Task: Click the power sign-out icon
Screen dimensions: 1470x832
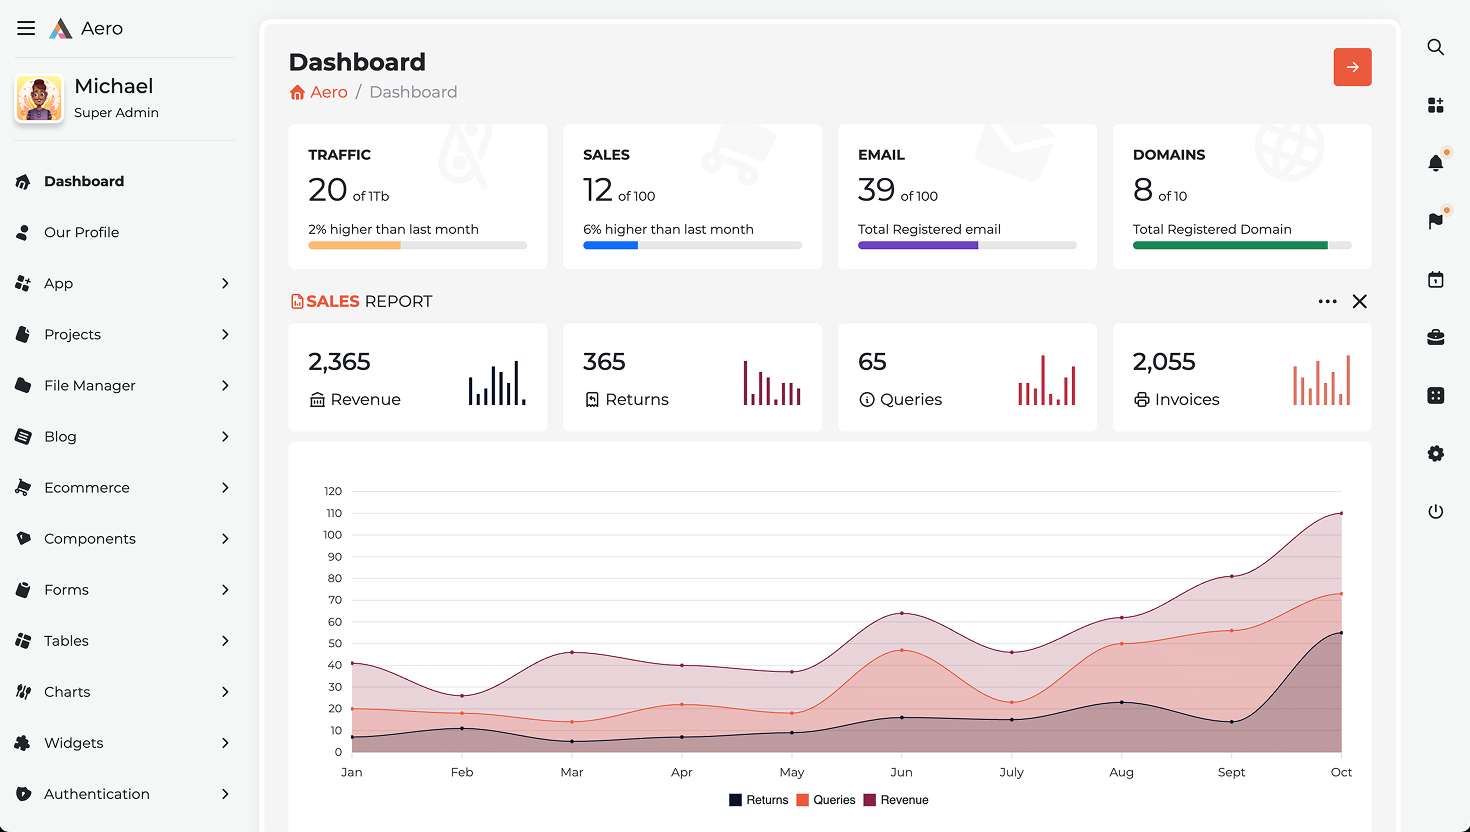Action: pyautogui.click(x=1435, y=512)
